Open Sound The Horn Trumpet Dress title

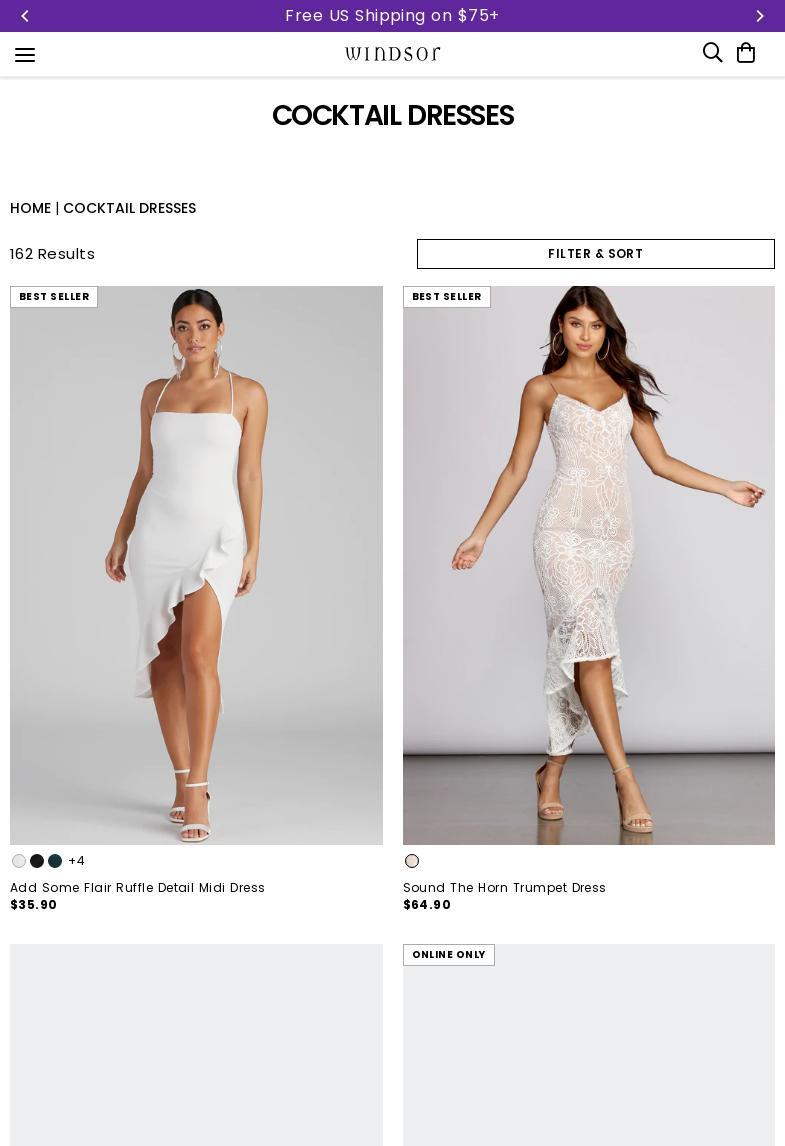[504, 887]
